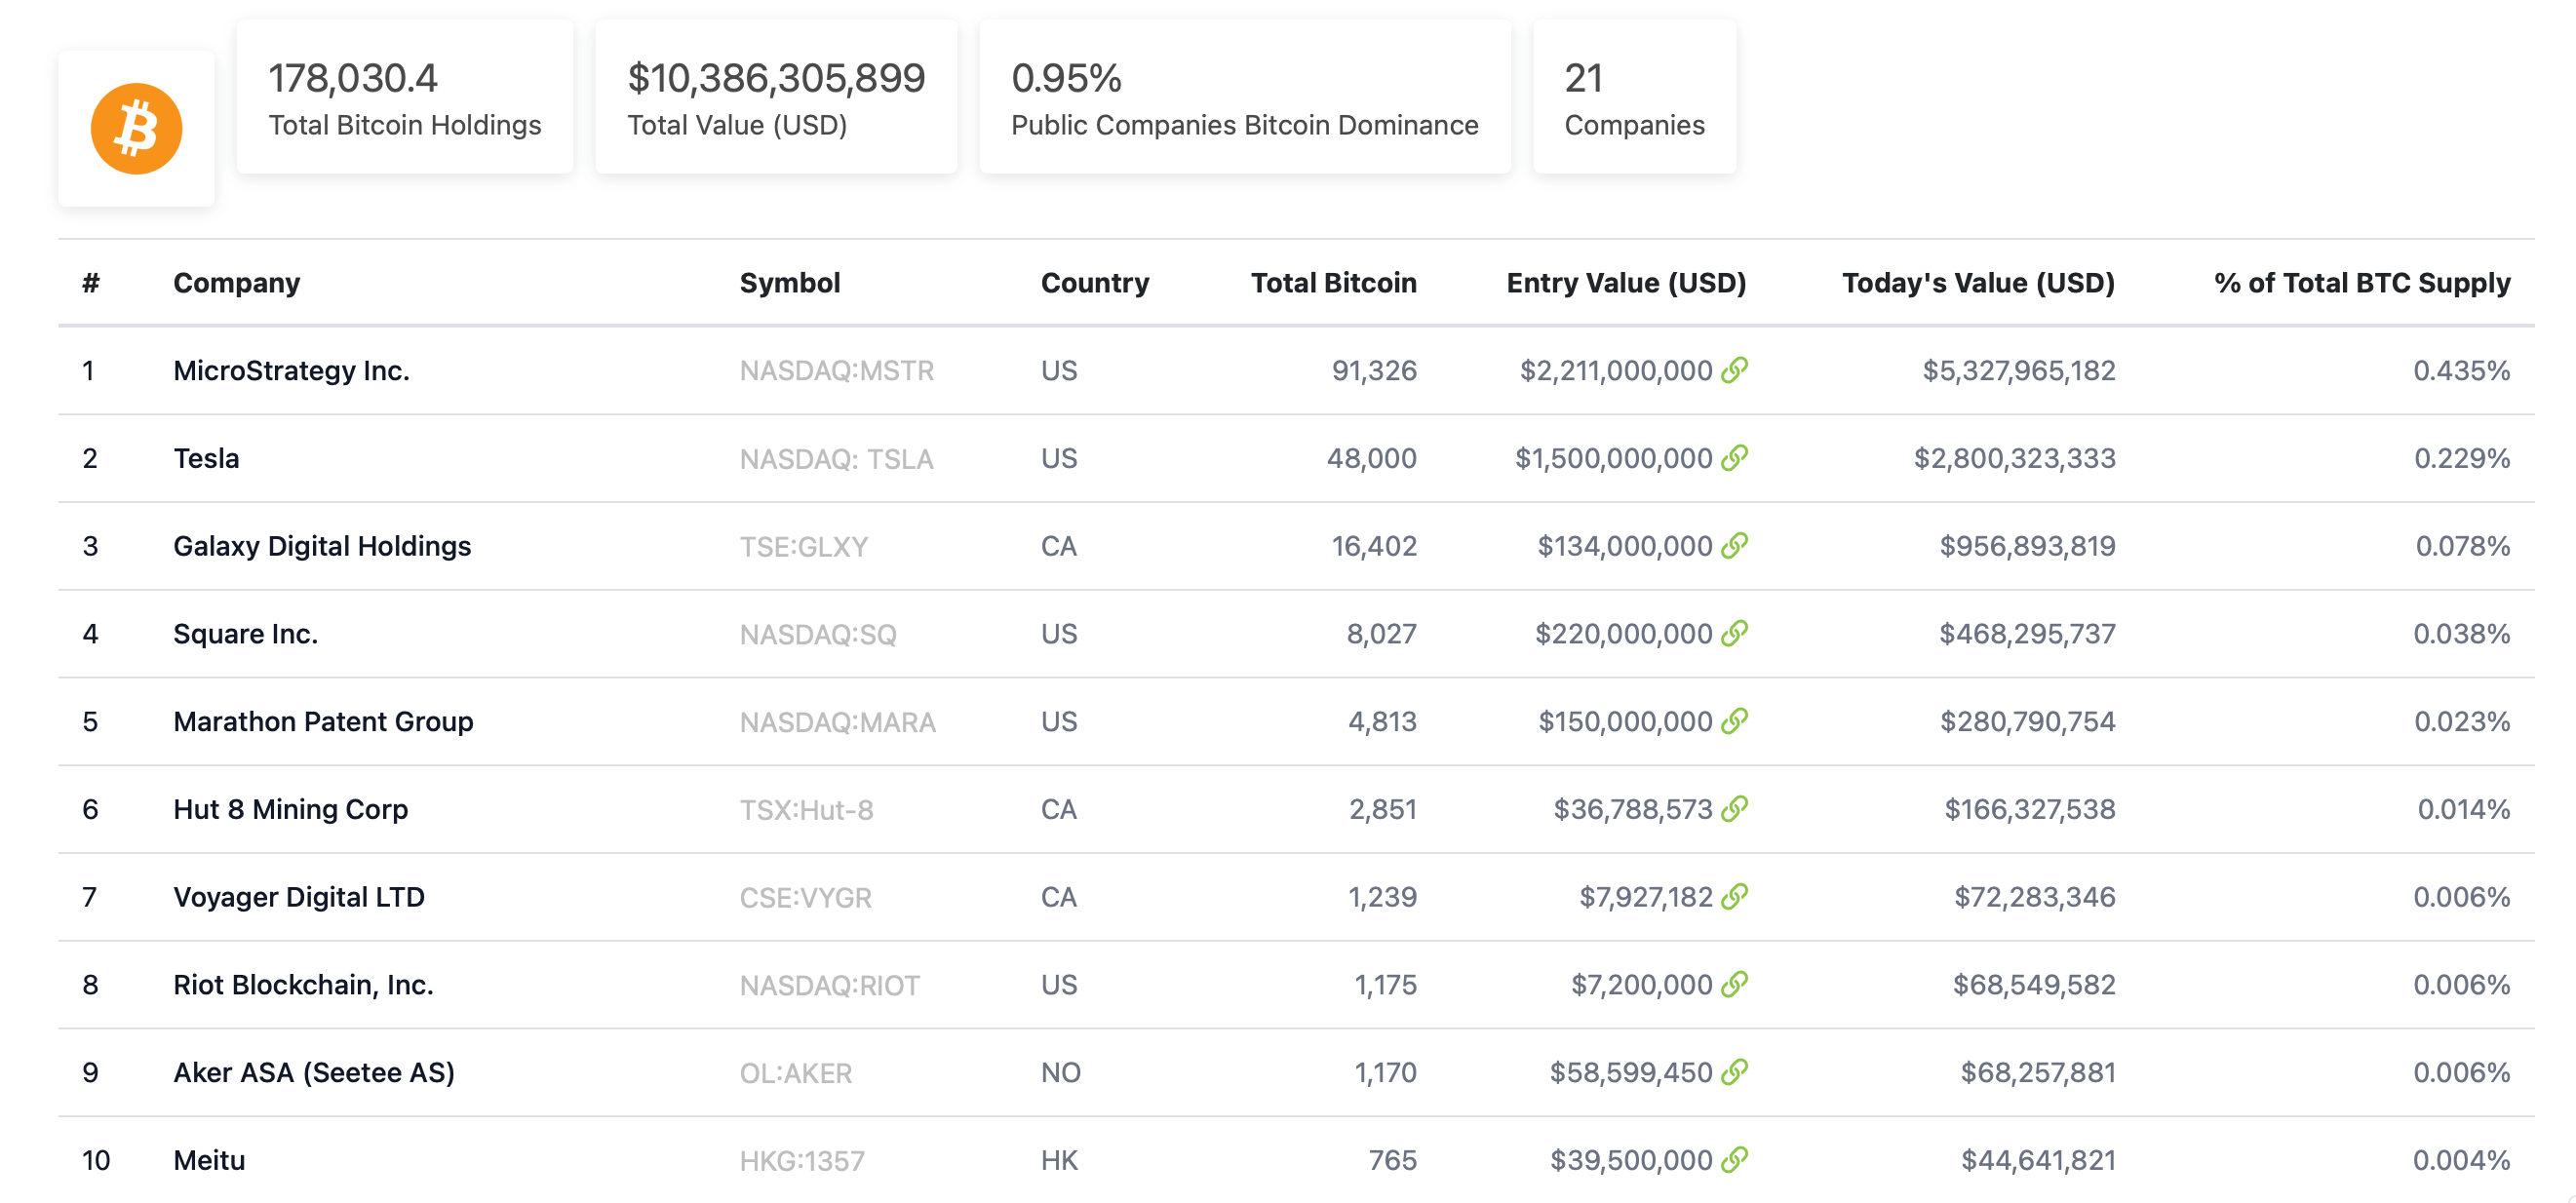The image size is (2576, 1203).
Task: Select the 4,813 total bitcoin cell
Action: (1382, 722)
